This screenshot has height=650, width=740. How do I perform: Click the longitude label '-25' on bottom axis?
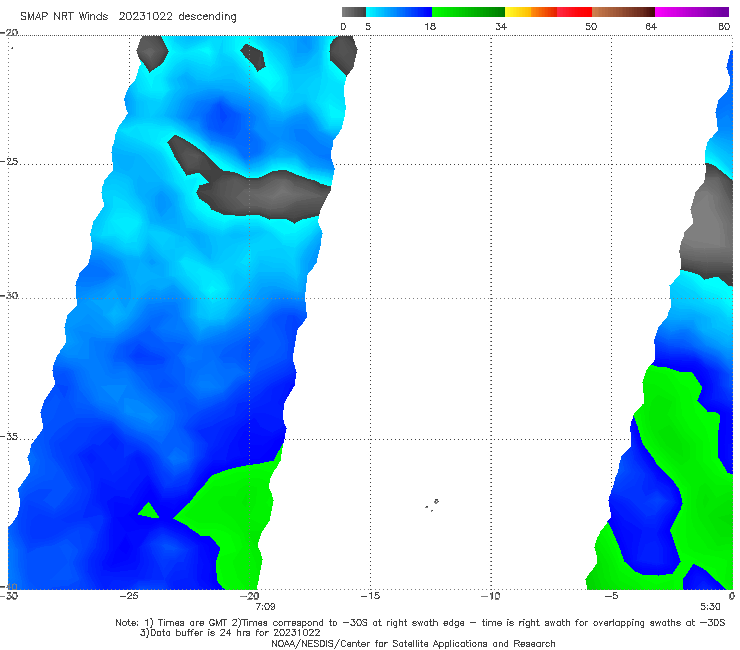click(x=129, y=596)
